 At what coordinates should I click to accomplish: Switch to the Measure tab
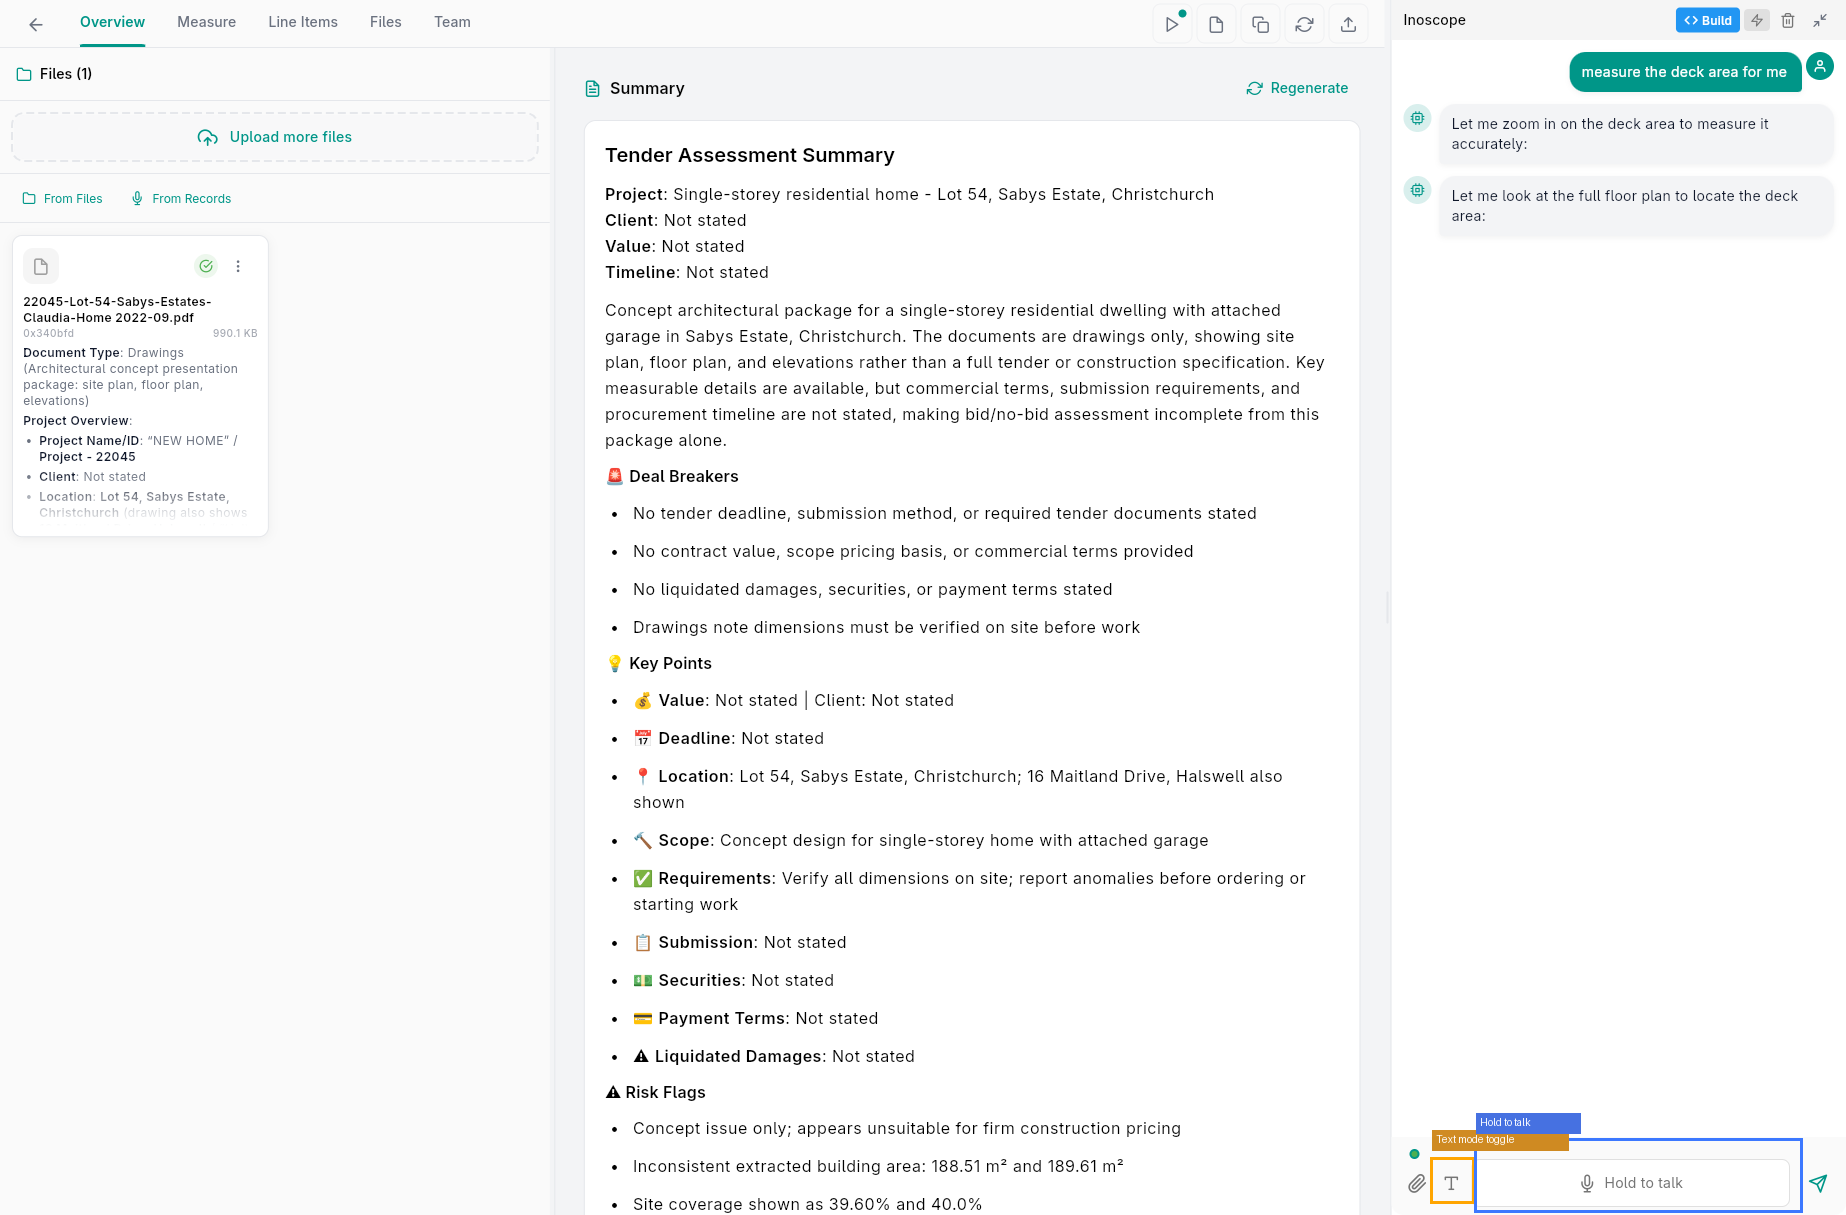tap(206, 22)
